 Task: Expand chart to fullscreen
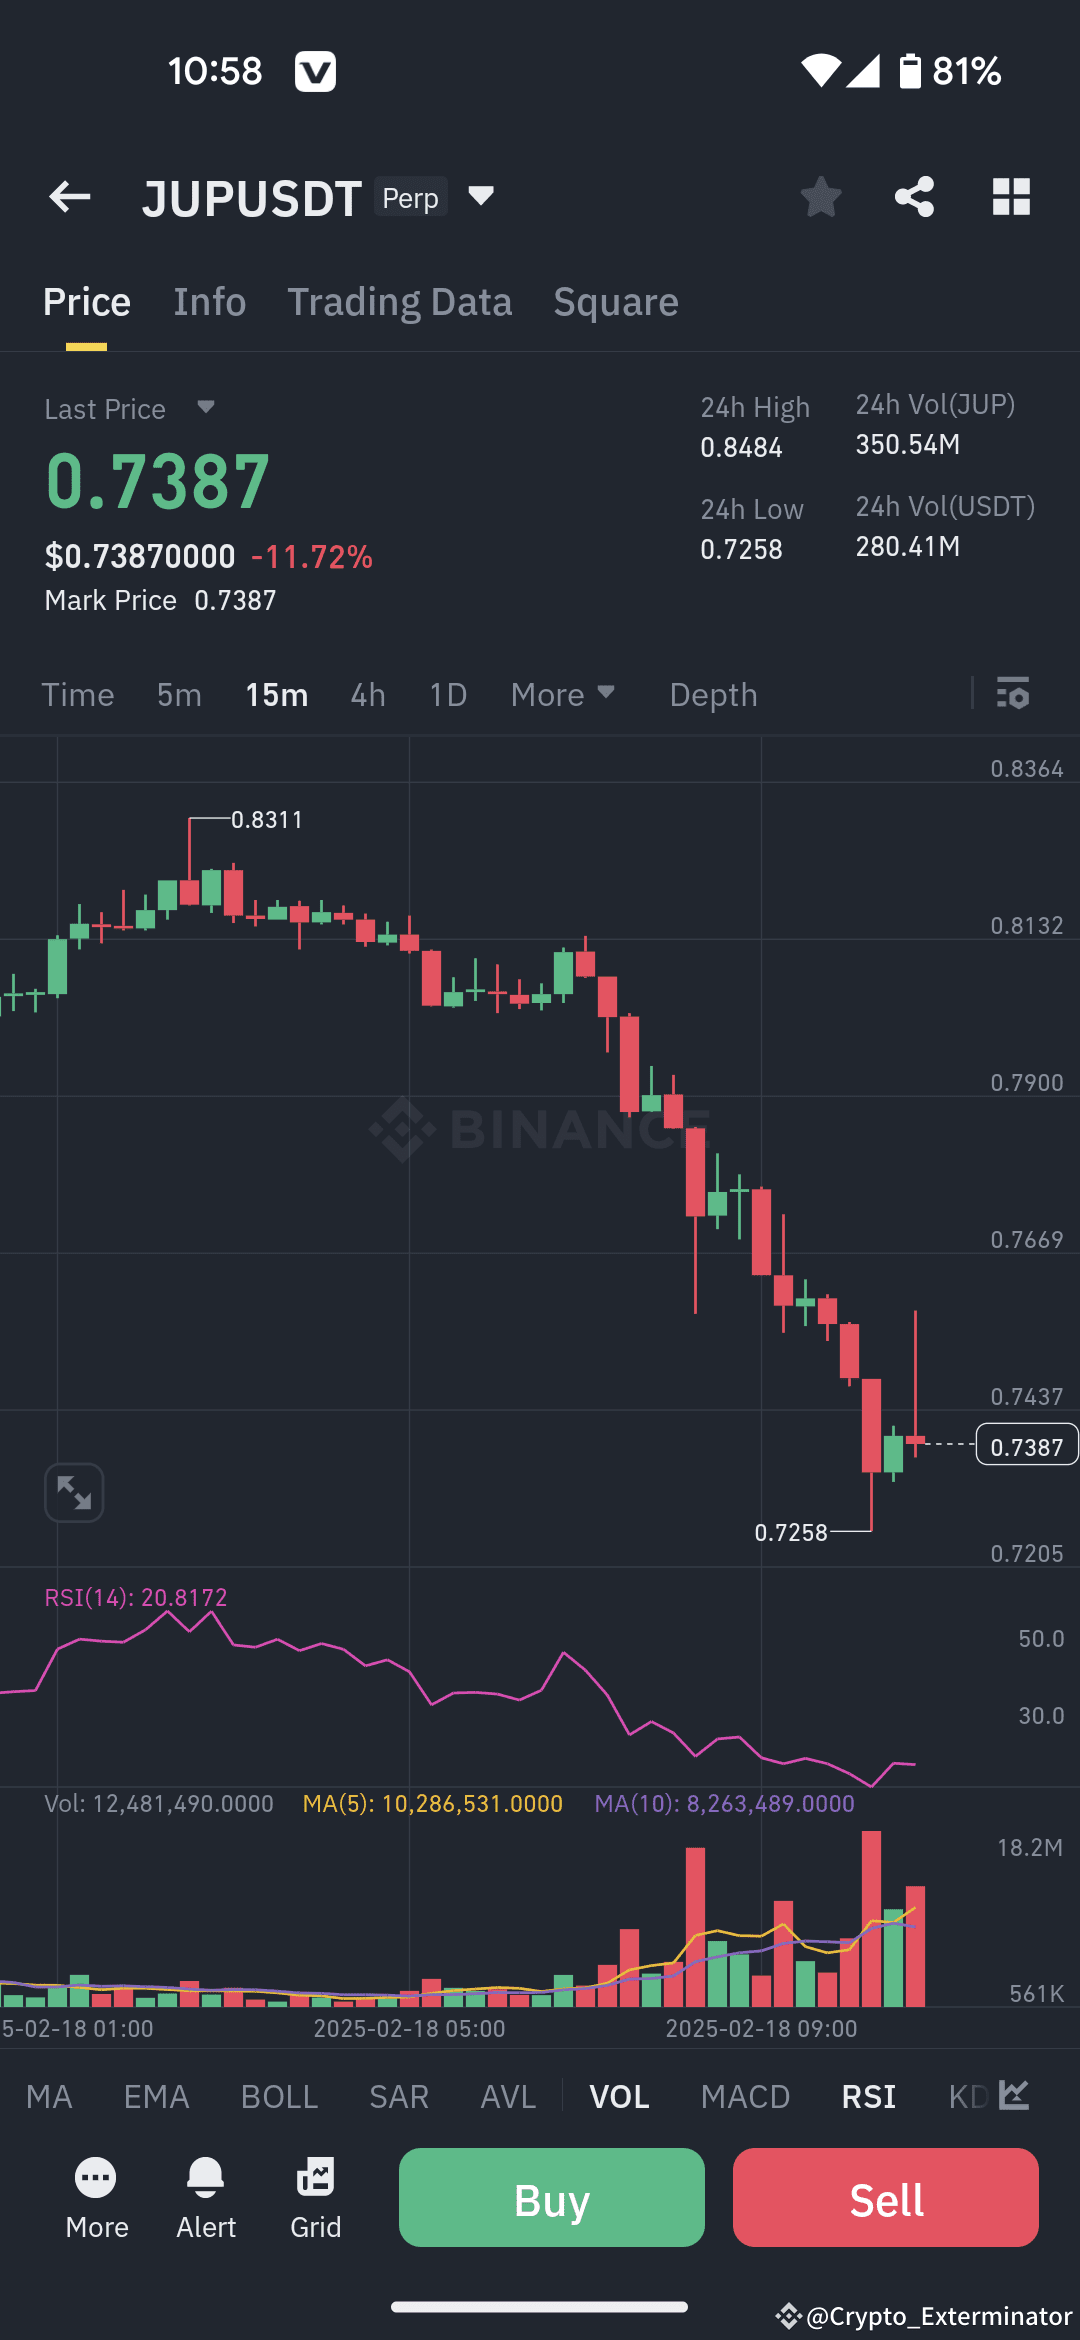pyautogui.click(x=73, y=1491)
